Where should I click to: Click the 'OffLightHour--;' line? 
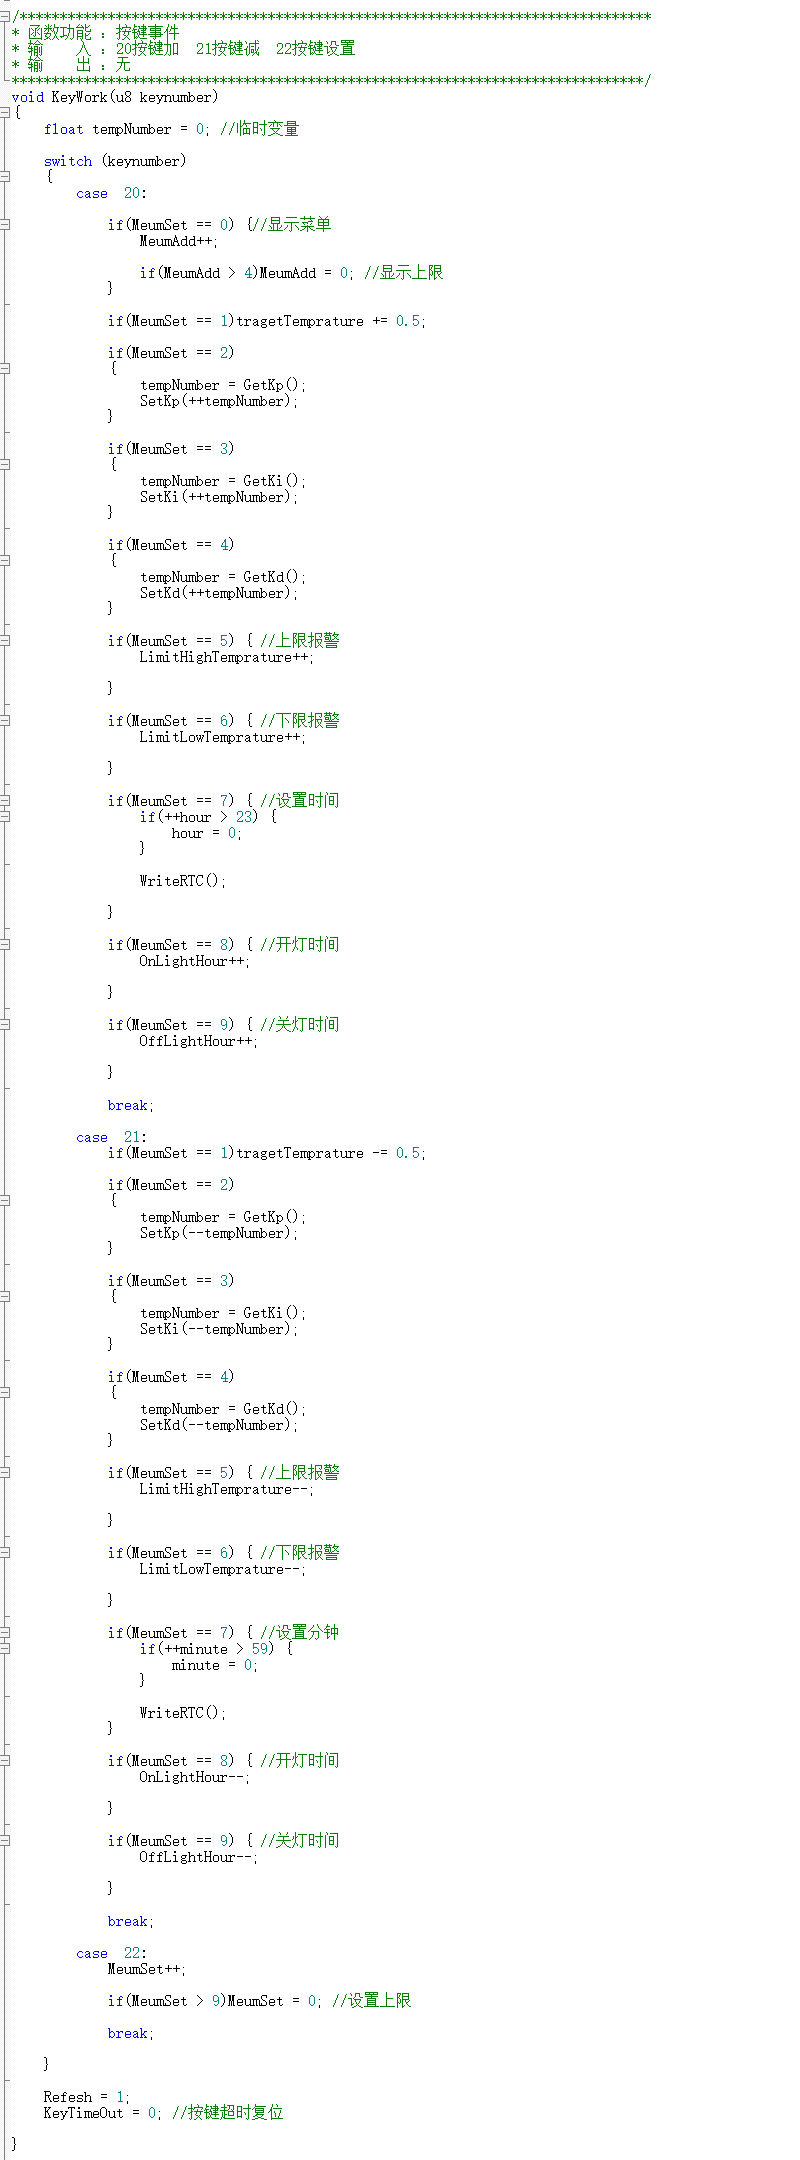pos(199,1857)
